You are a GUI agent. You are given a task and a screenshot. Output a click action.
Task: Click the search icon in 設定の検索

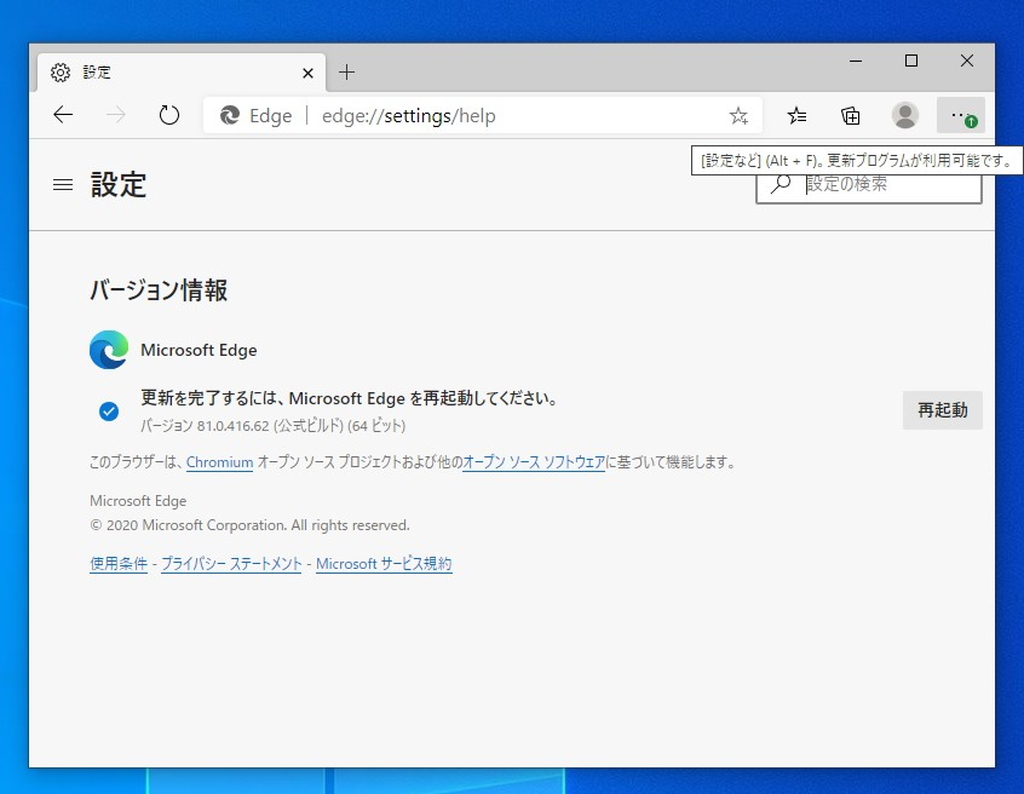pyautogui.click(x=780, y=184)
